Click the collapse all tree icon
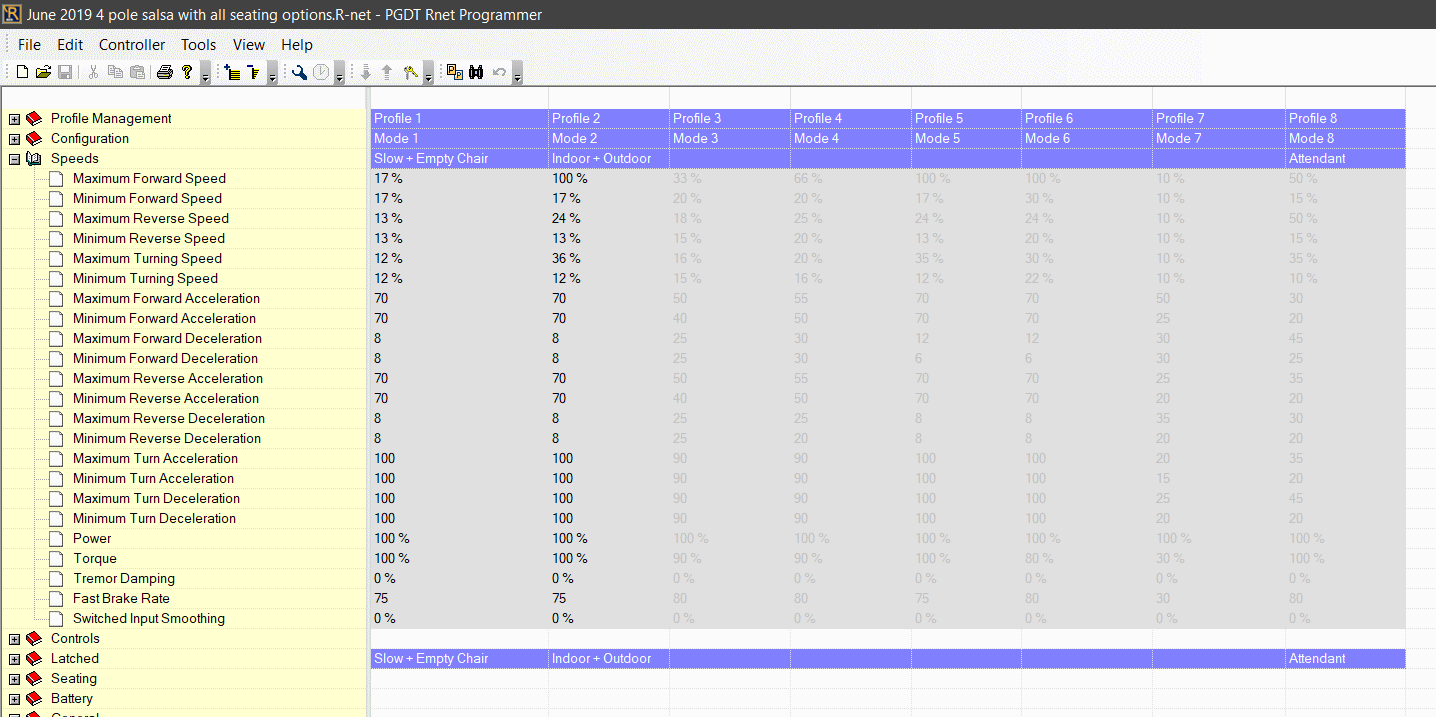This screenshot has height=717, width=1436. 253,72
